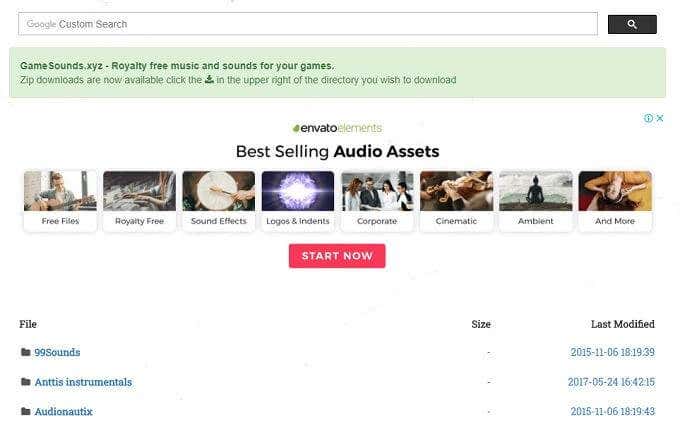Click the ad info icon

coord(648,118)
